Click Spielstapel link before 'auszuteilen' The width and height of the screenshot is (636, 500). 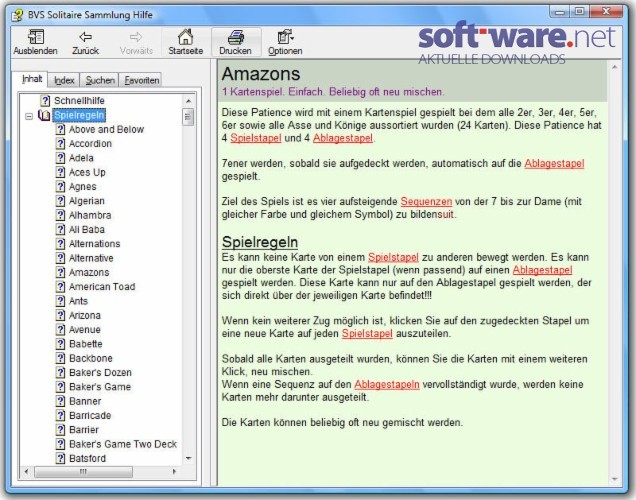click(367, 334)
